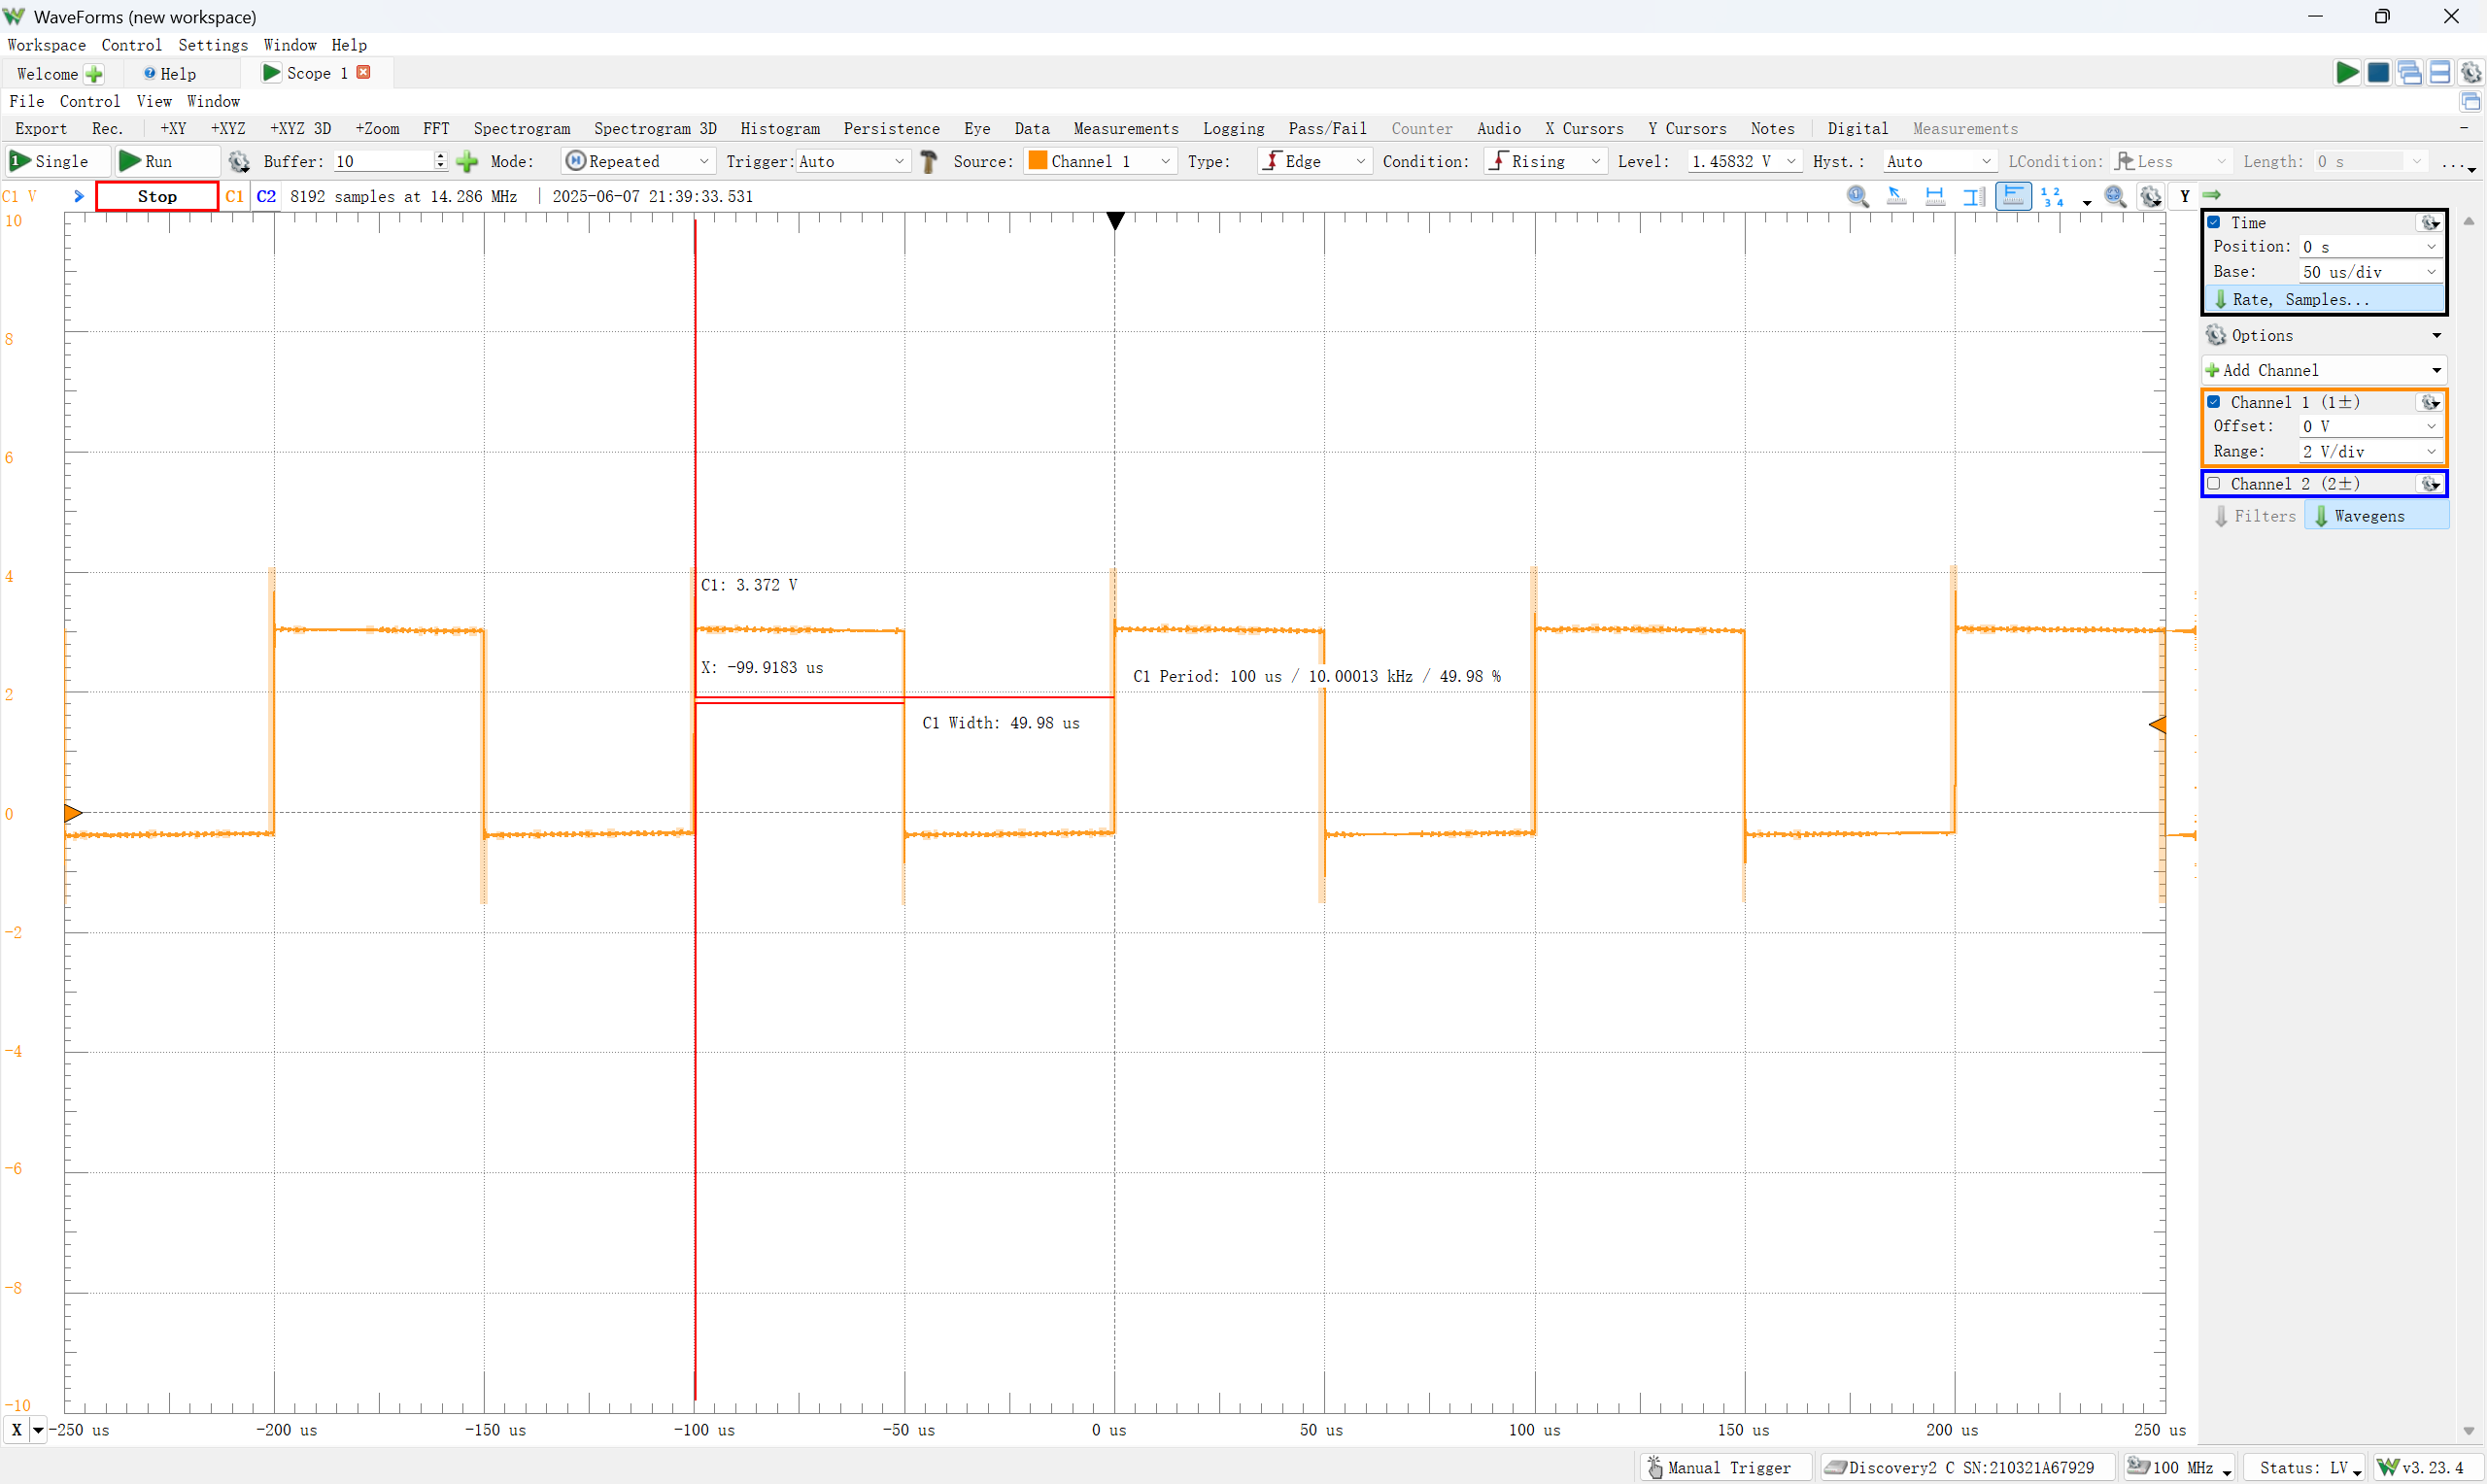Open the plot options gear icon
The height and width of the screenshot is (1484, 2487).
tap(2150, 196)
